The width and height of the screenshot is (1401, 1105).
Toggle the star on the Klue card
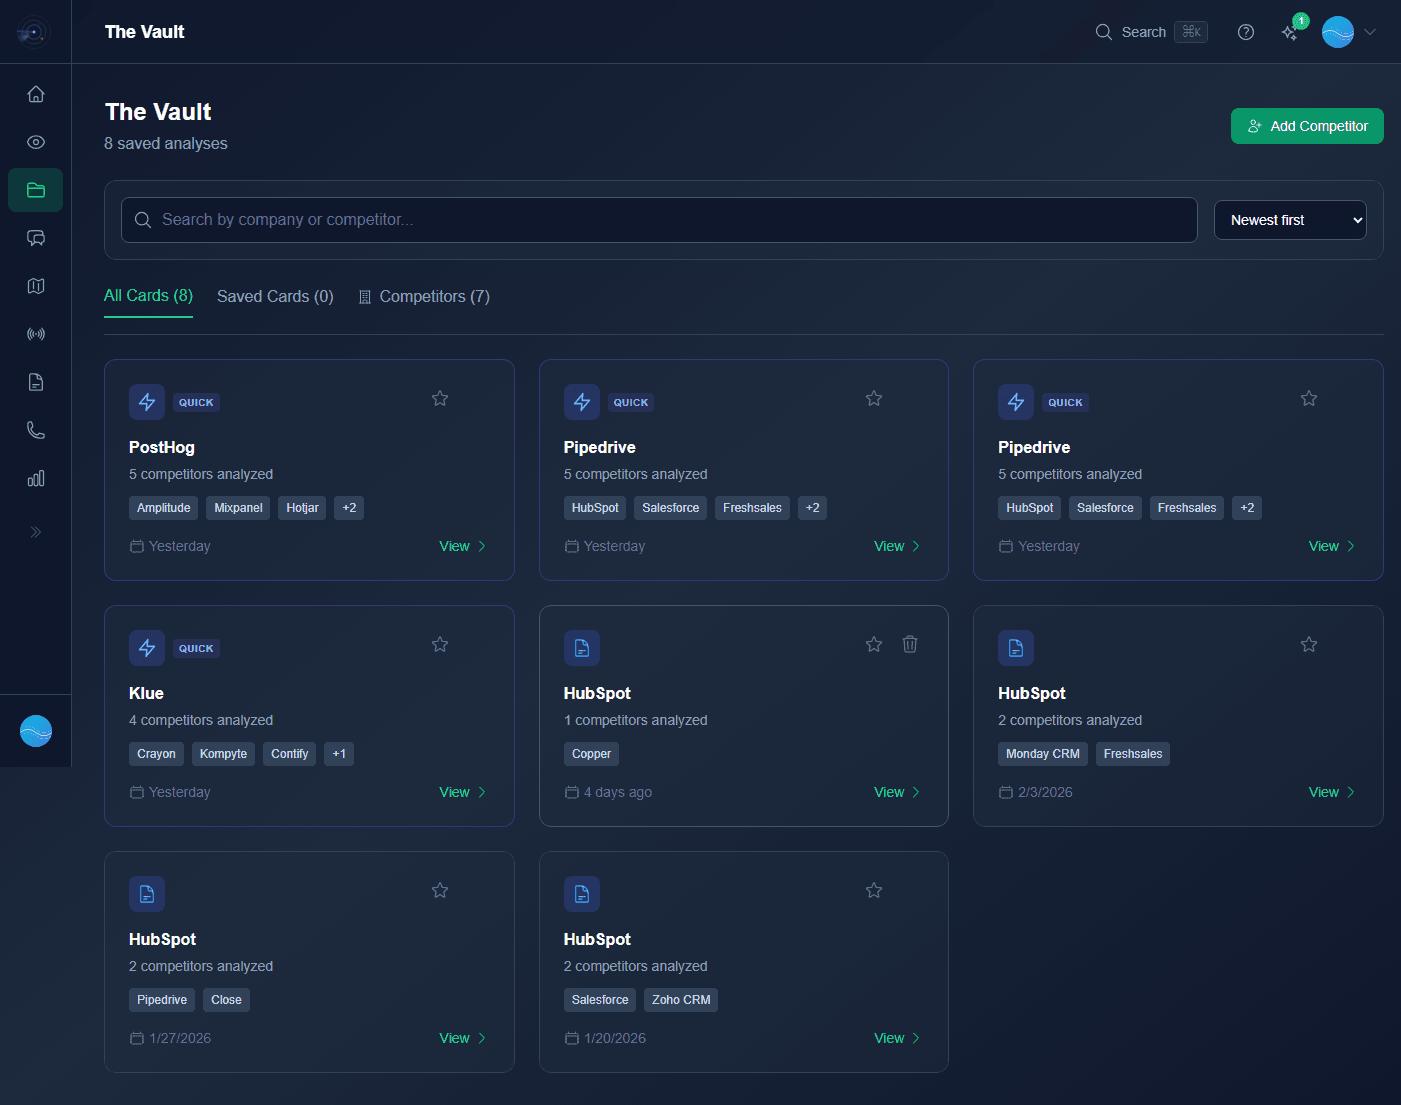(440, 644)
